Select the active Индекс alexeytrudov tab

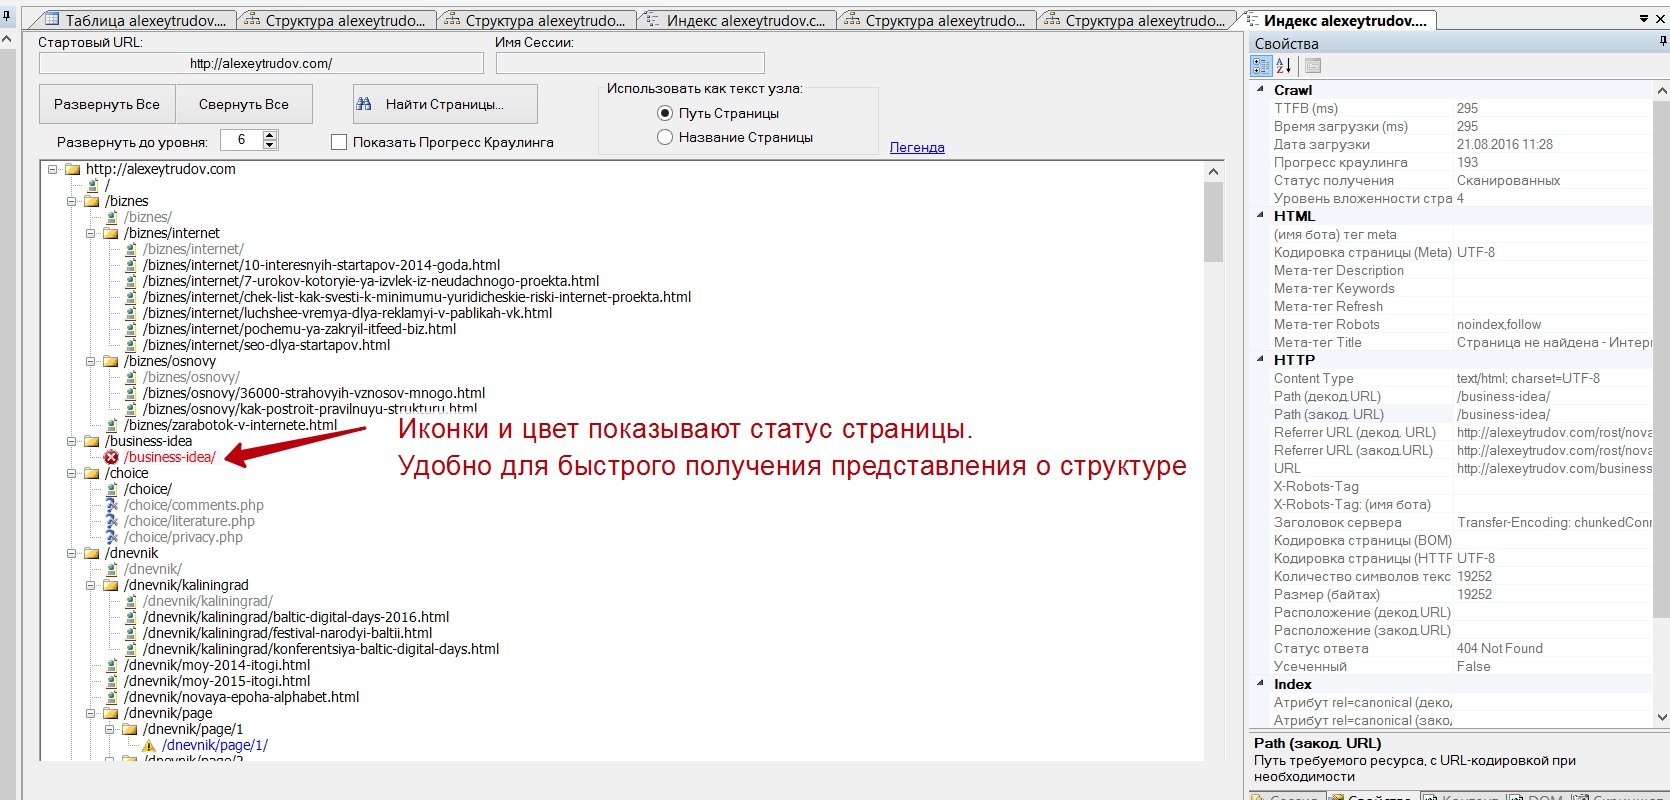pyautogui.click(x=1336, y=20)
